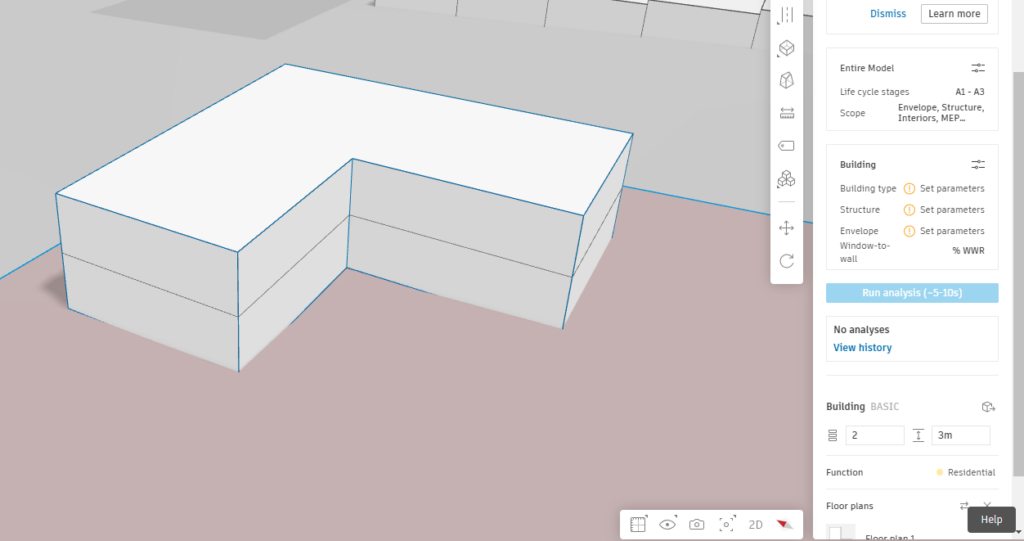
Task: Open Entire Model settings sliders icon
Action: point(978,68)
